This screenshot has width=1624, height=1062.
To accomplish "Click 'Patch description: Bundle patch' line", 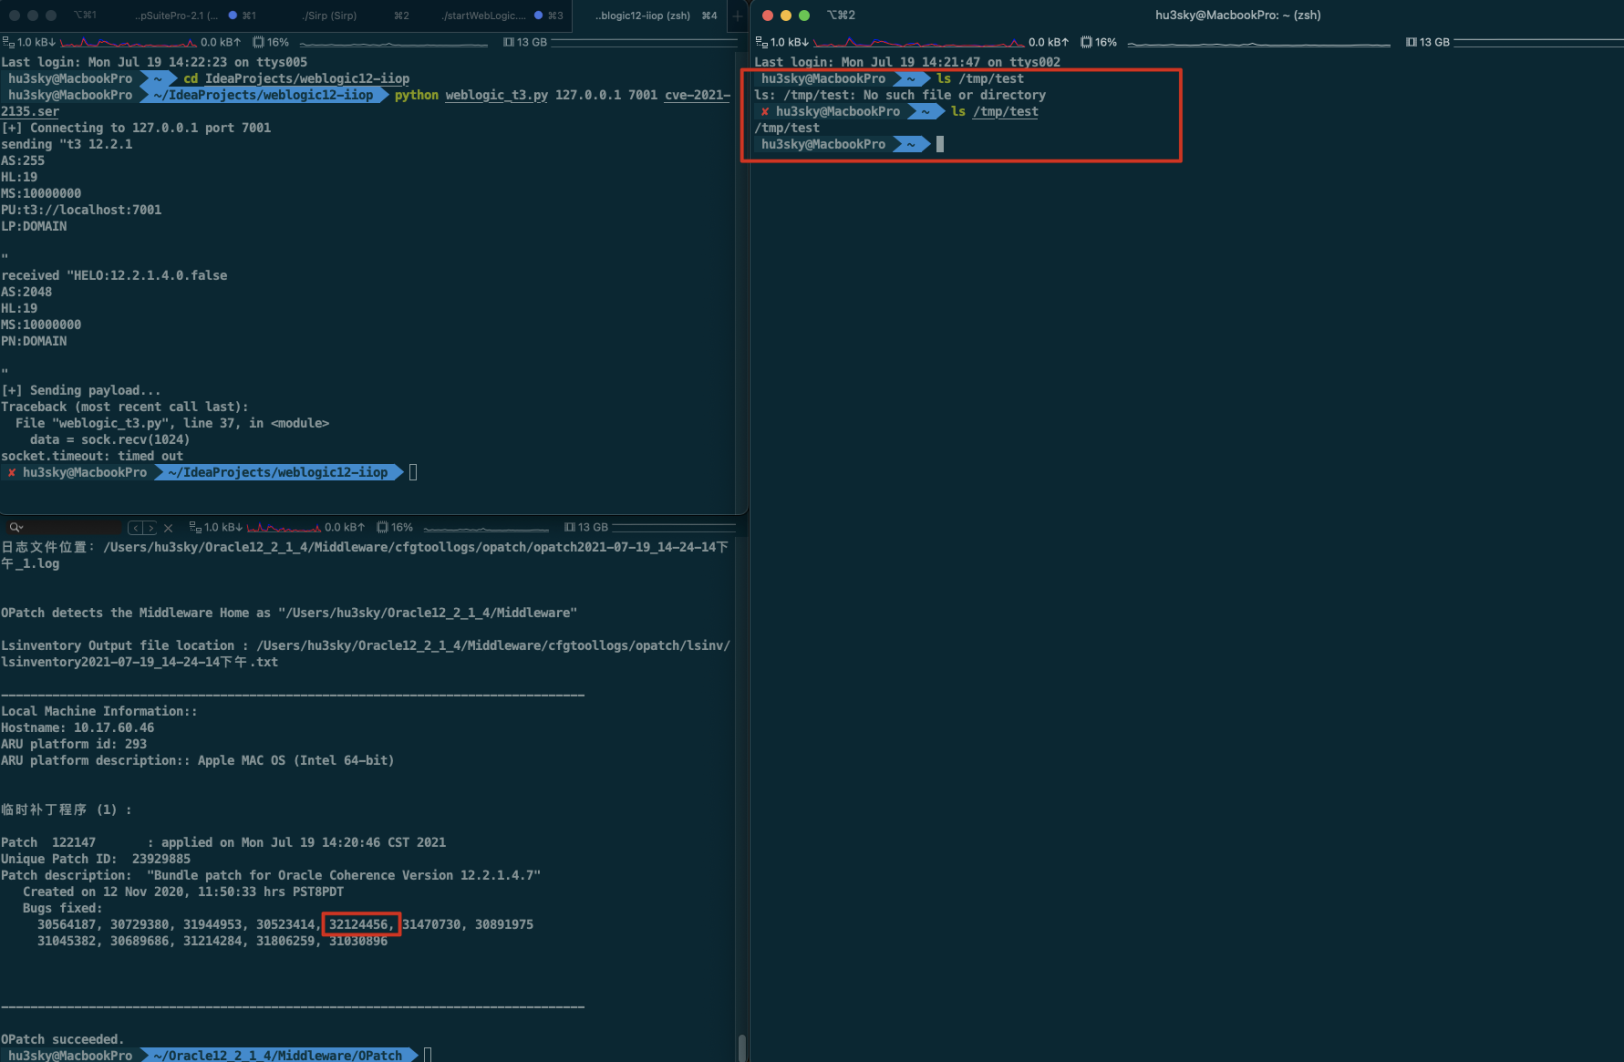I will point(270,875).
